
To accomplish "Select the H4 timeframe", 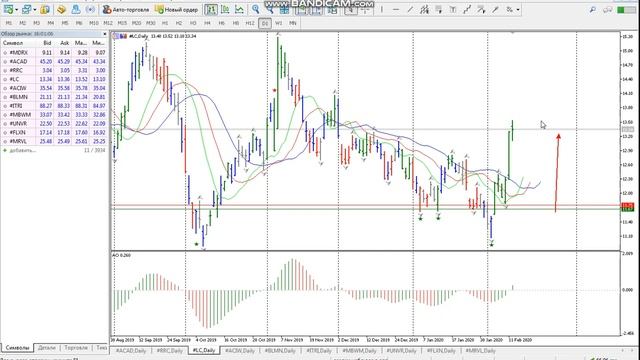I will (207, 23).
